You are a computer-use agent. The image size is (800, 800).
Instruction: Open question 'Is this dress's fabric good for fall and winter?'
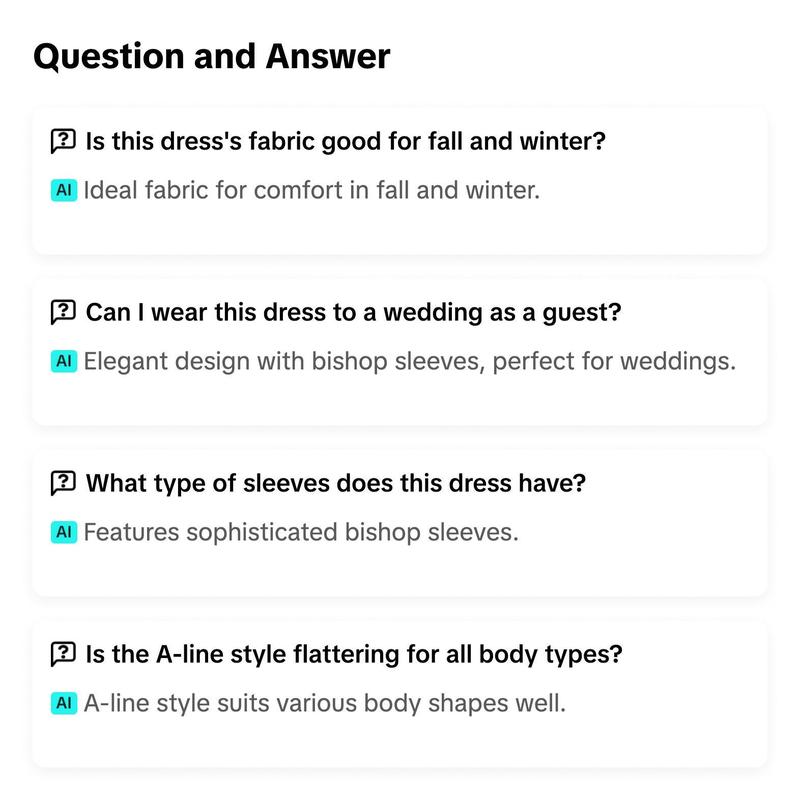coord(345,141)
